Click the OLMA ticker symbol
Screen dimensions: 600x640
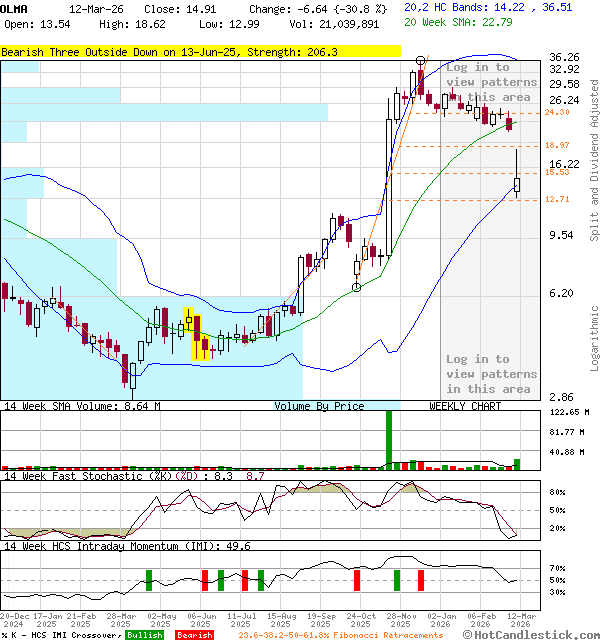coord(15,7)
